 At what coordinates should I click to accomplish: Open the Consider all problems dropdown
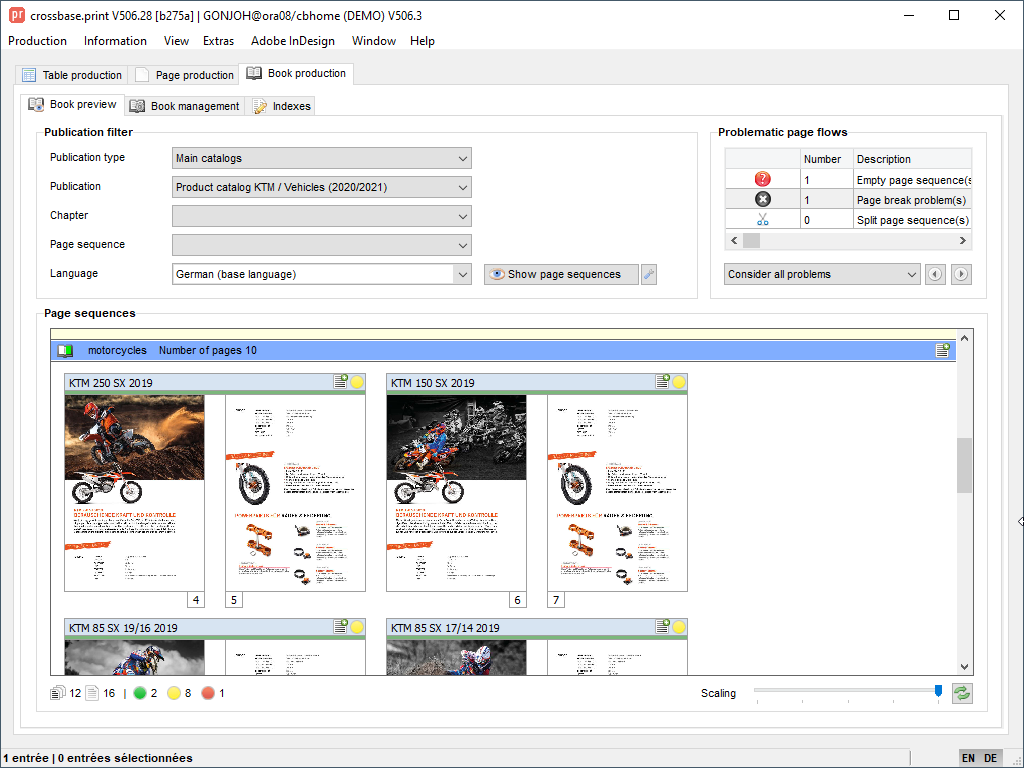[822, 274]
